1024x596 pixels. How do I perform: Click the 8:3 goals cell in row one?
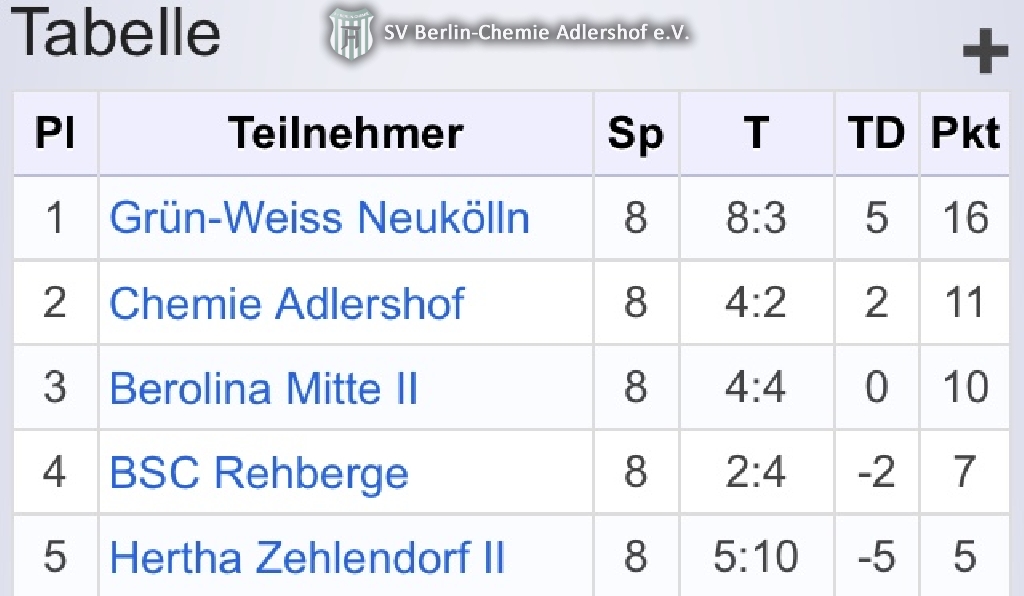pos(757,218)
